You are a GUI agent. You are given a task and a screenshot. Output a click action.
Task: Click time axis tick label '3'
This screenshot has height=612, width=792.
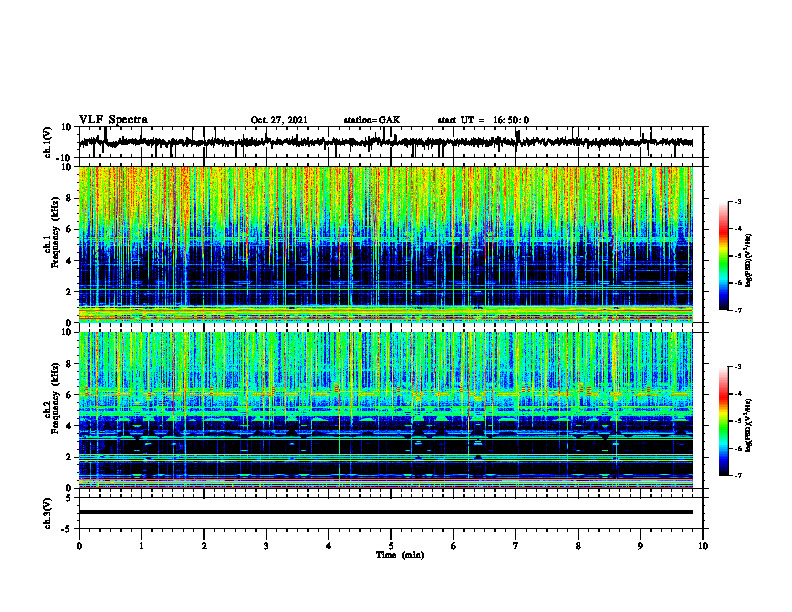click(x=266, y=546)
